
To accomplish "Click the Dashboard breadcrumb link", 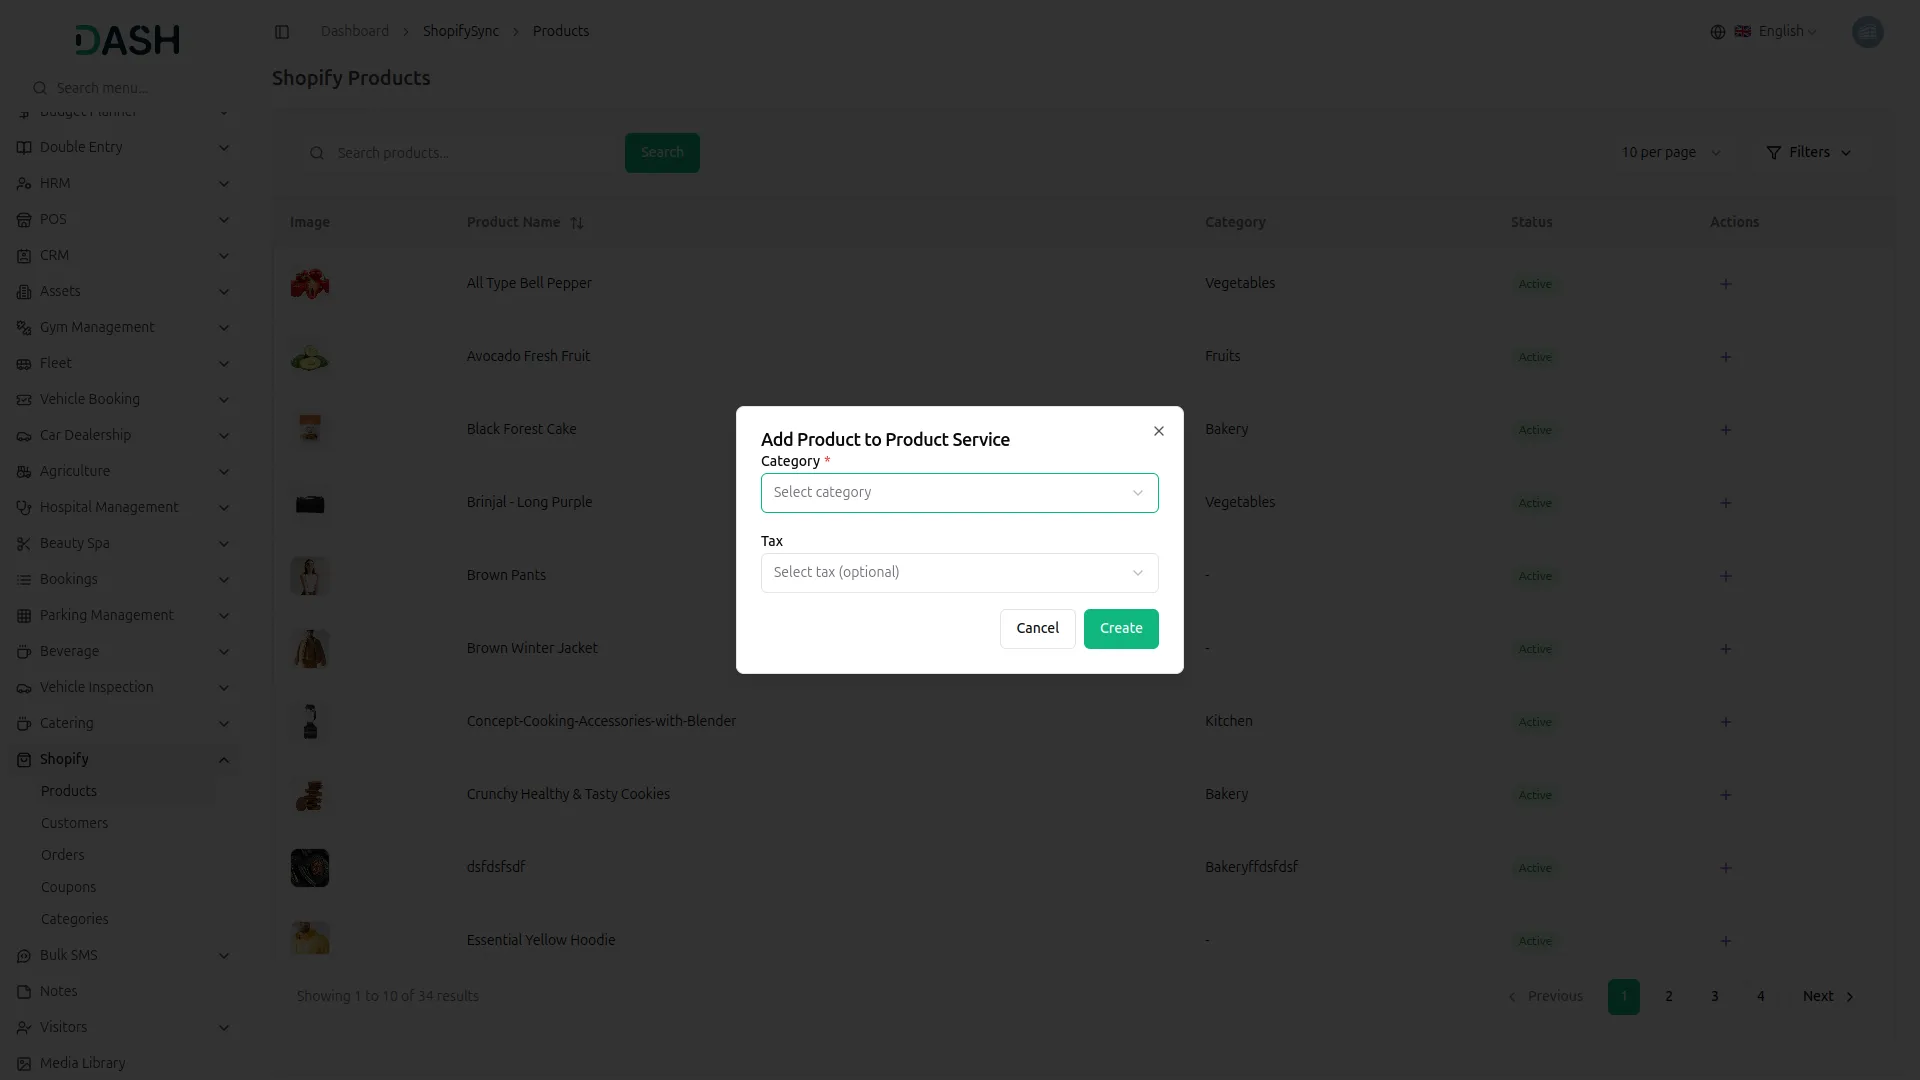I will click(355, 32).
